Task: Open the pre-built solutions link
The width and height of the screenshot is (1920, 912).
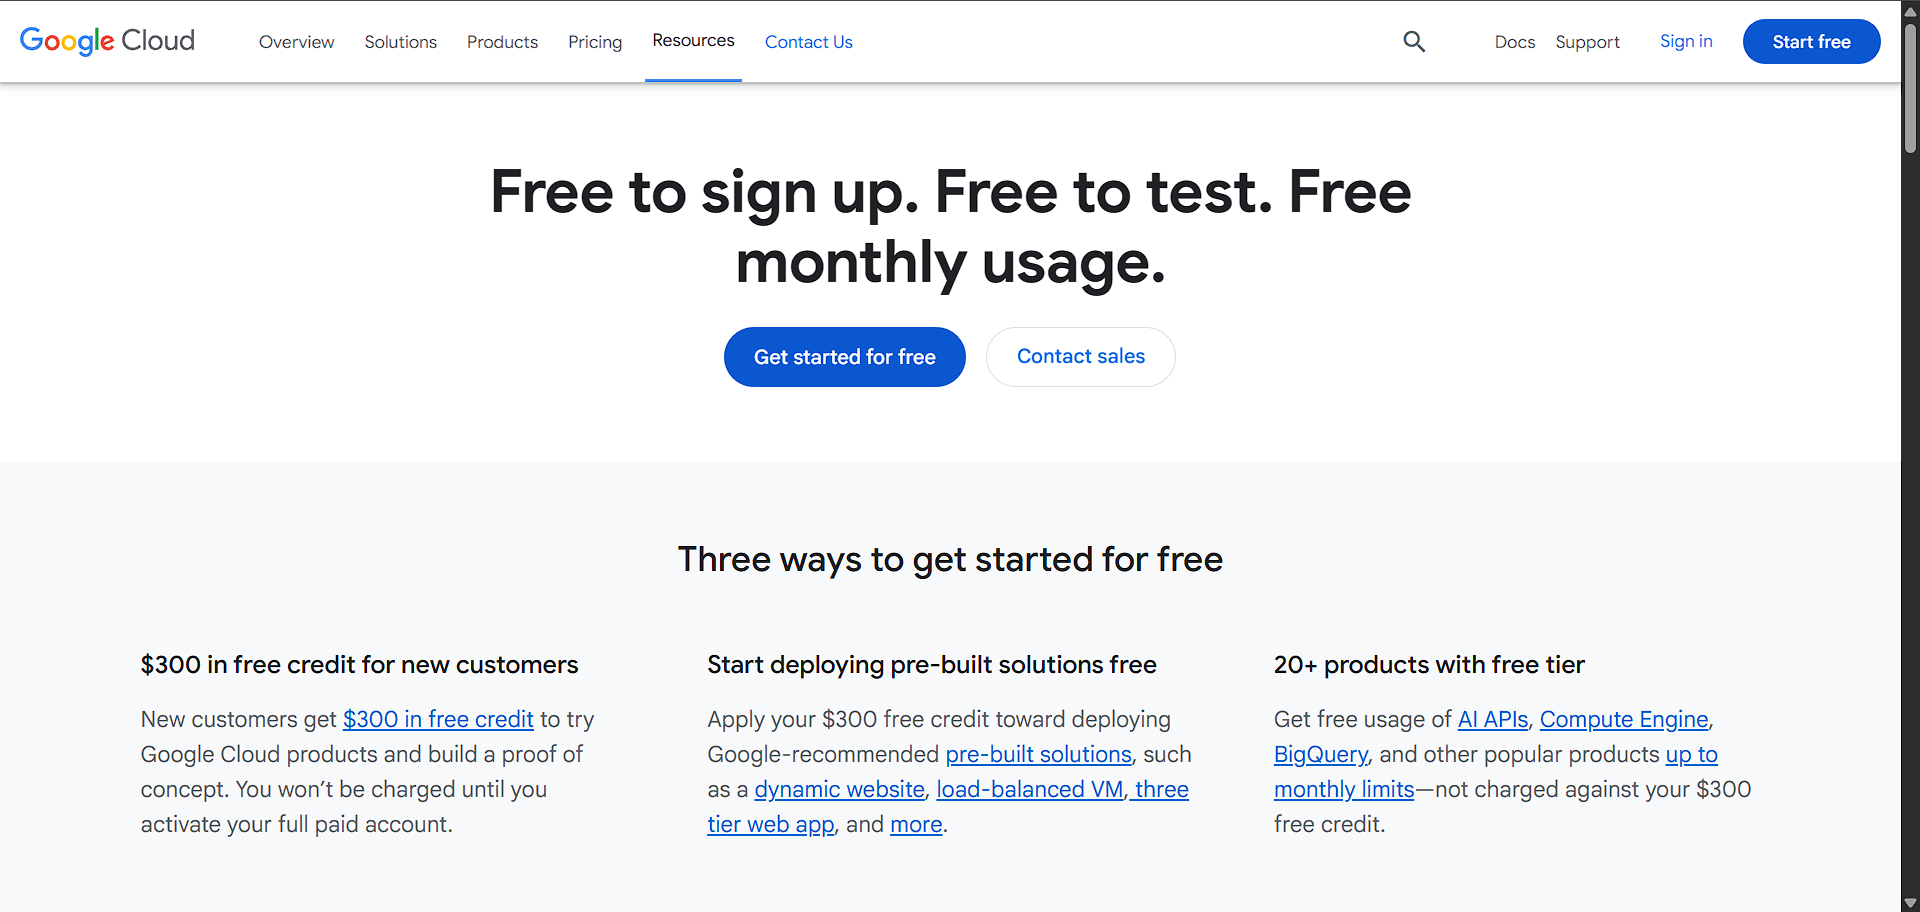Action: tap(1038, 754)
